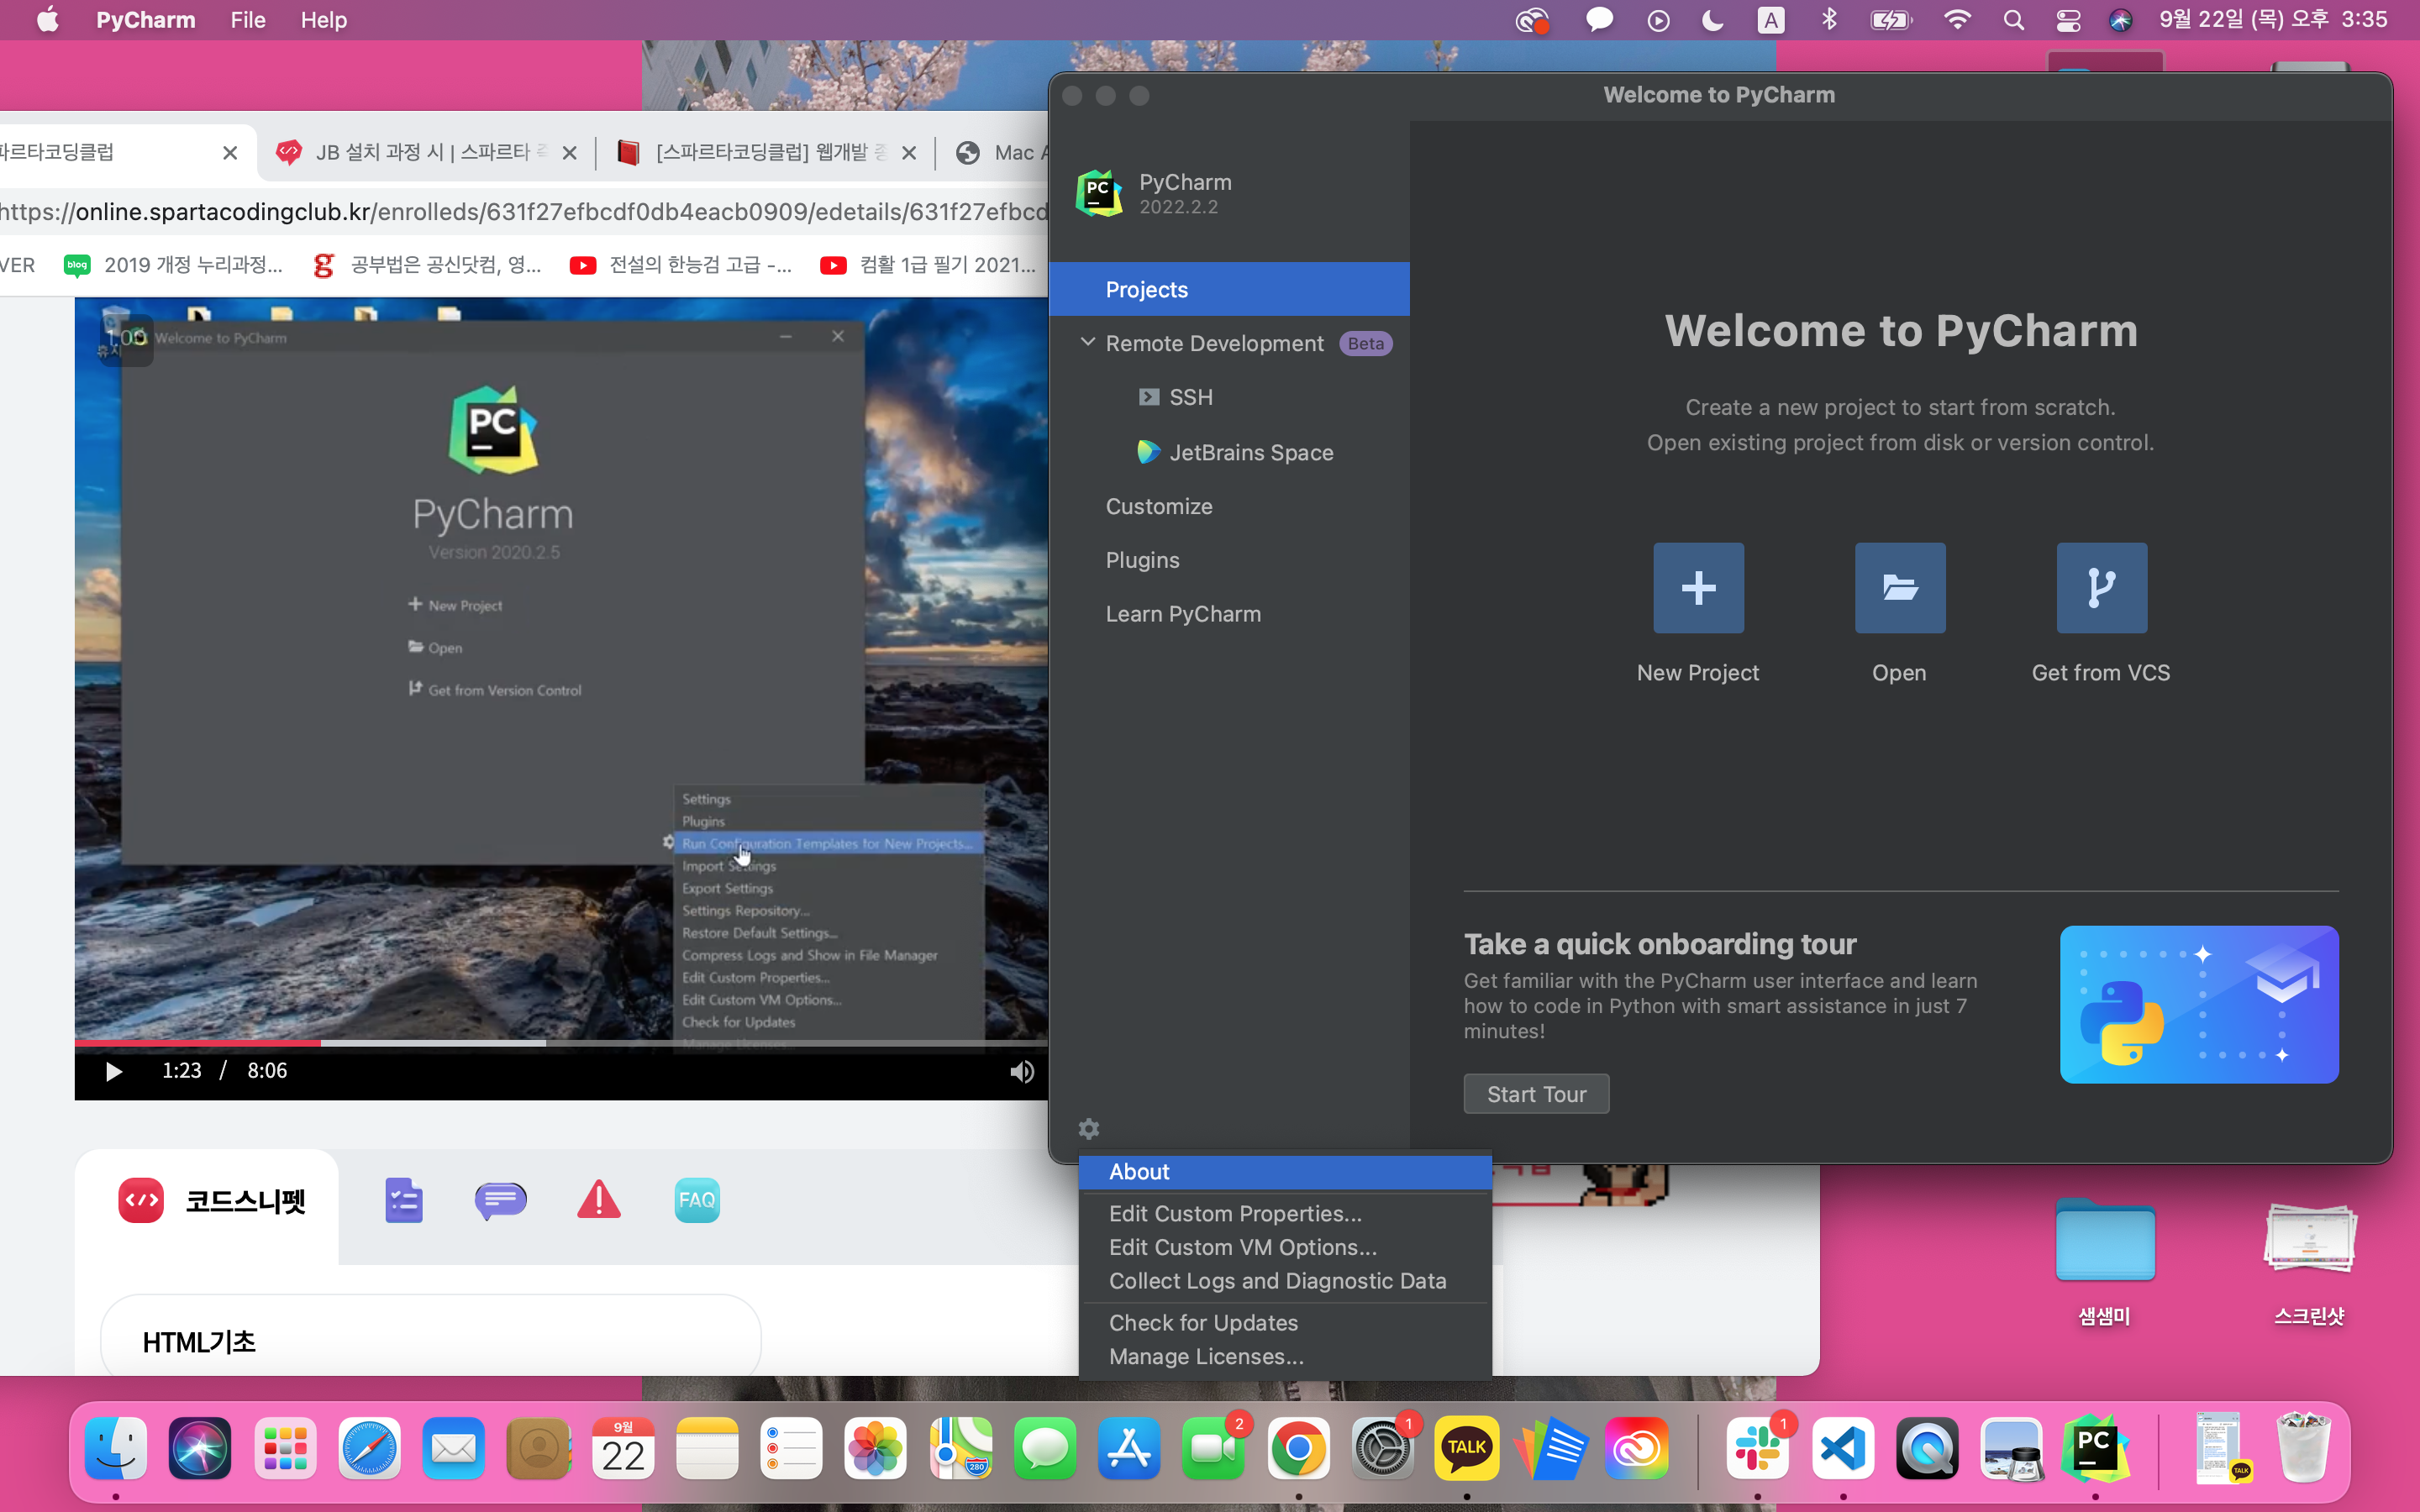
Task: Open the PyCharm application menu
Action: click(146, 20)
